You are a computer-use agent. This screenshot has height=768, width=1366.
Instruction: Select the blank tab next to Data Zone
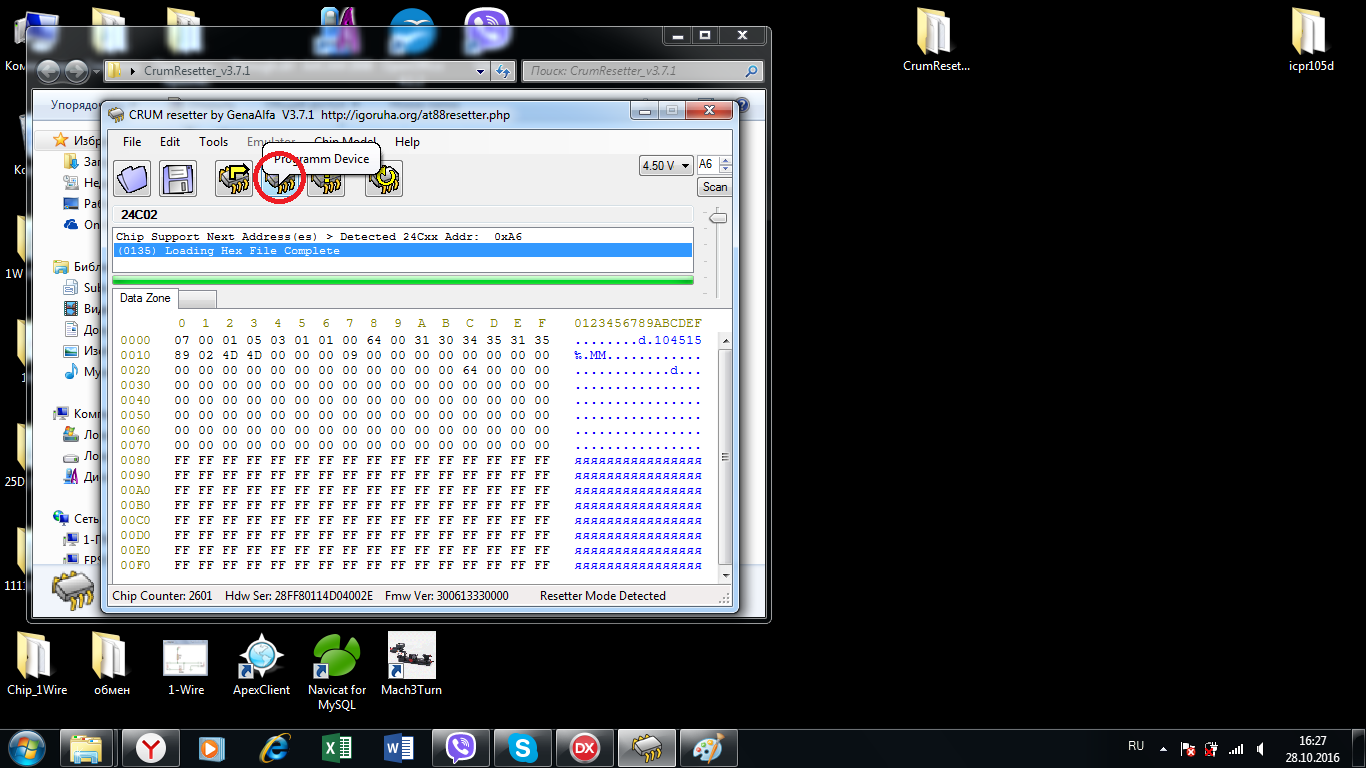197,299
